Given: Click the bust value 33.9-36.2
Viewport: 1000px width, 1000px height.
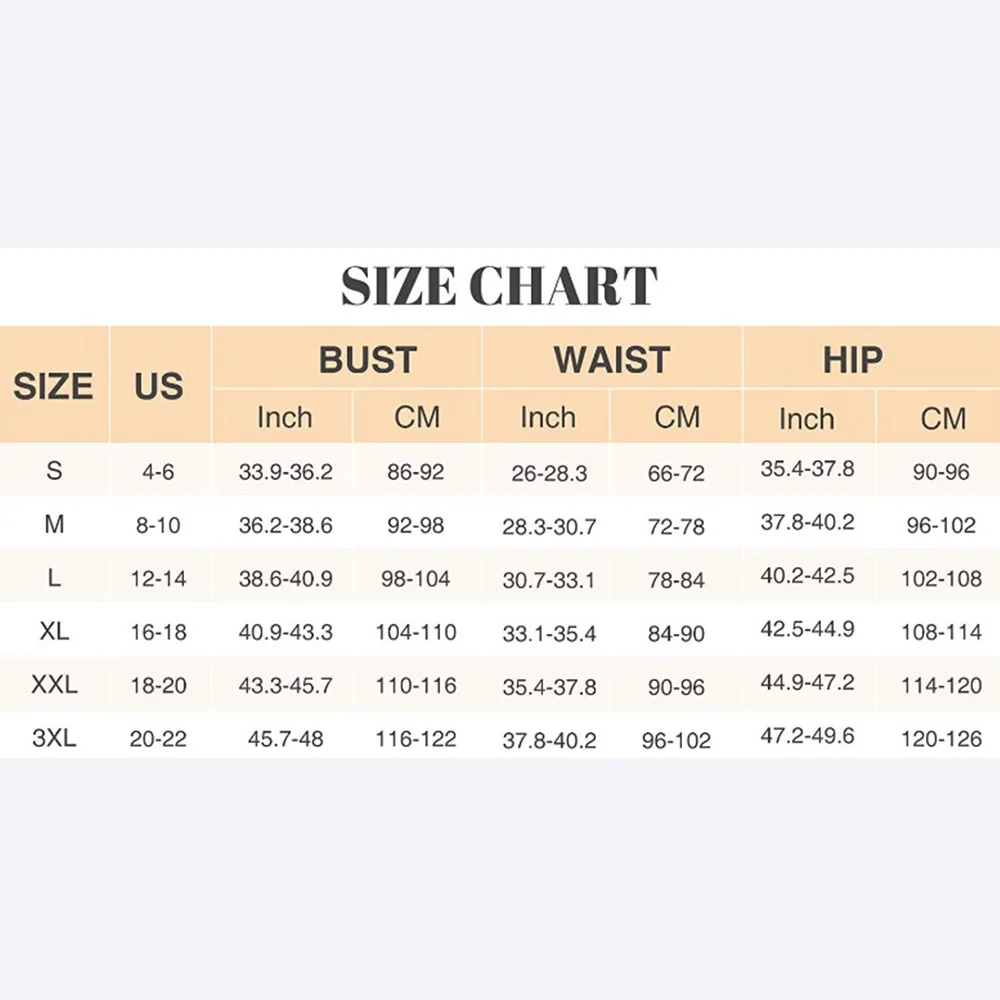Looking at the screenshot, I should pos(285,472).
